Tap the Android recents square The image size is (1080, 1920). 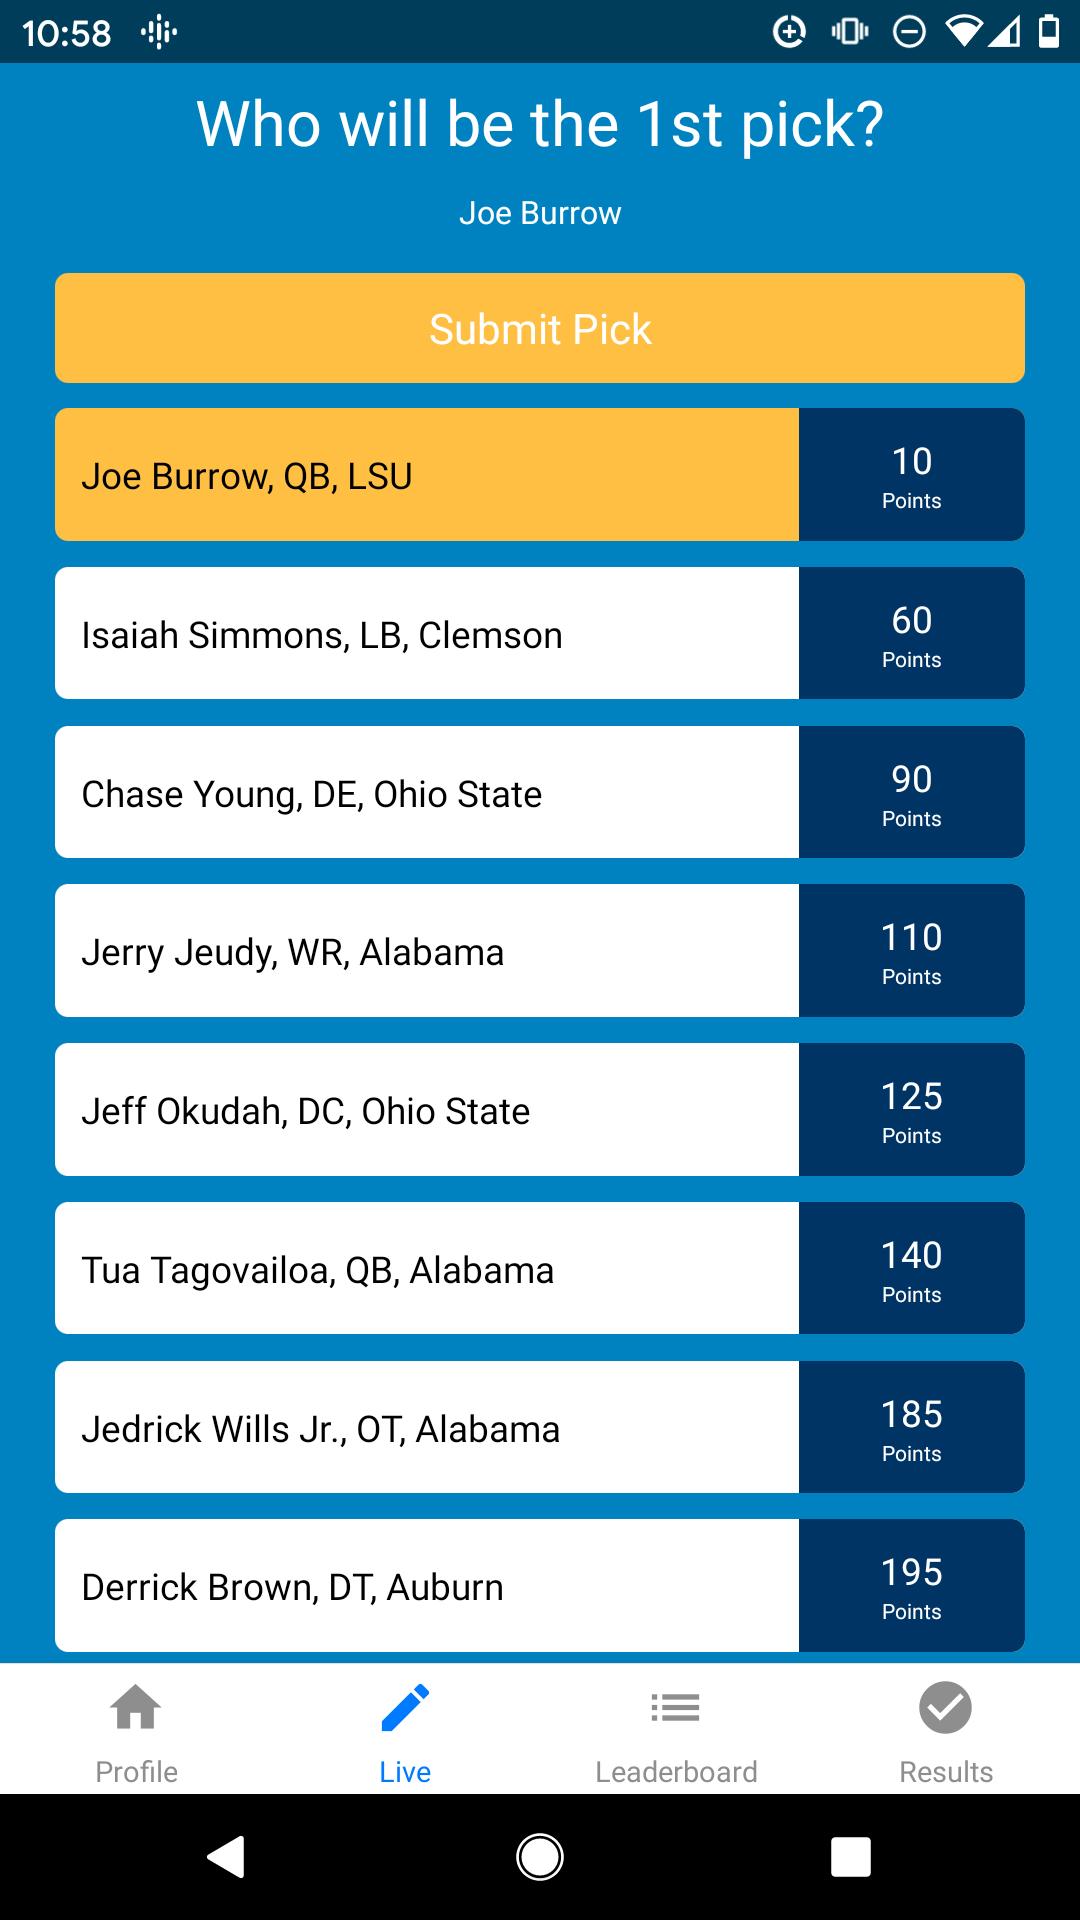tap(851, 1857)
